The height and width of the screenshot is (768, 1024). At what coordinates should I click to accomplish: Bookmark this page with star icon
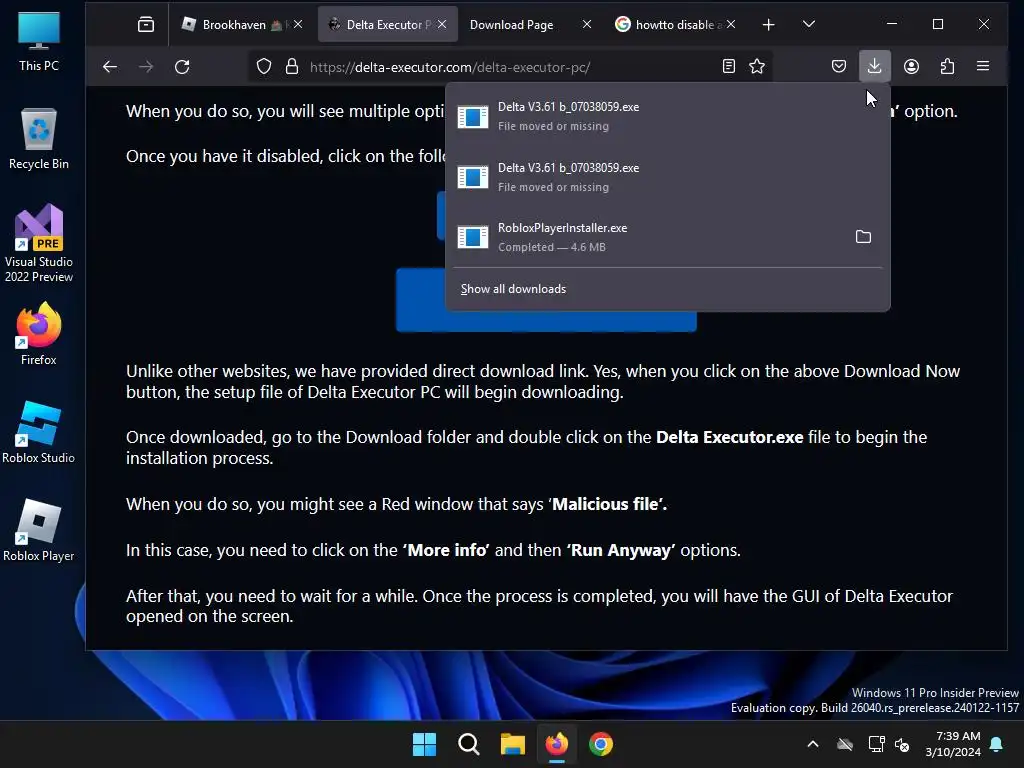click(x=757, y=67)
